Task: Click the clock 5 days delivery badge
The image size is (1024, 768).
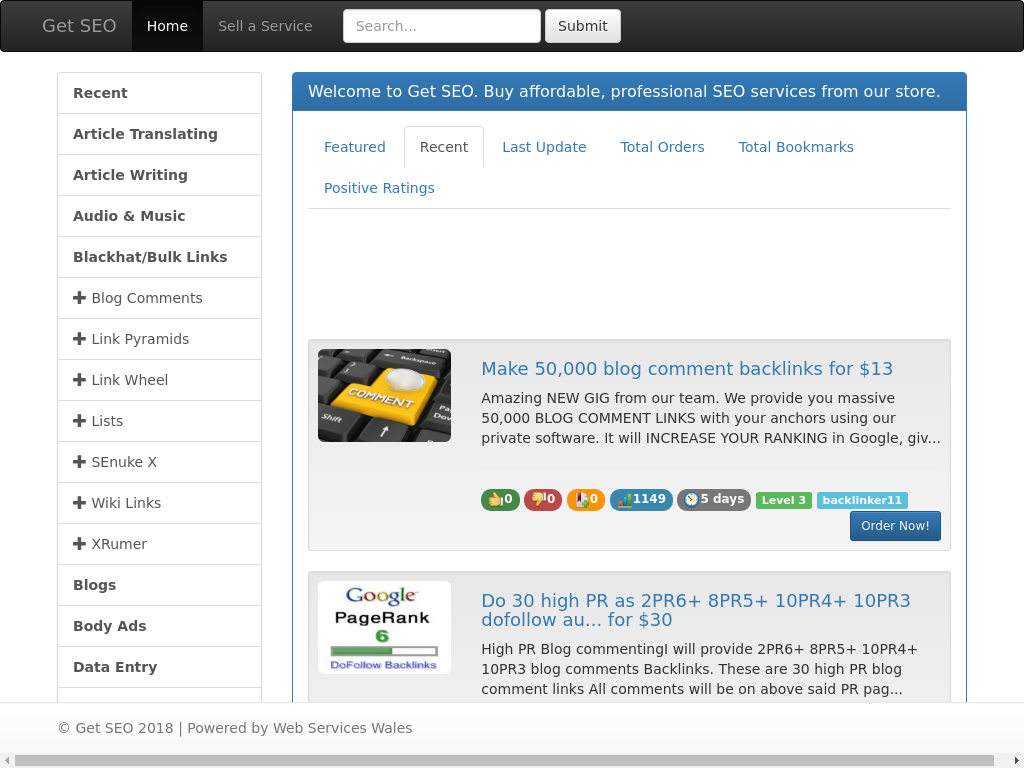Action: tap(714, 500)
